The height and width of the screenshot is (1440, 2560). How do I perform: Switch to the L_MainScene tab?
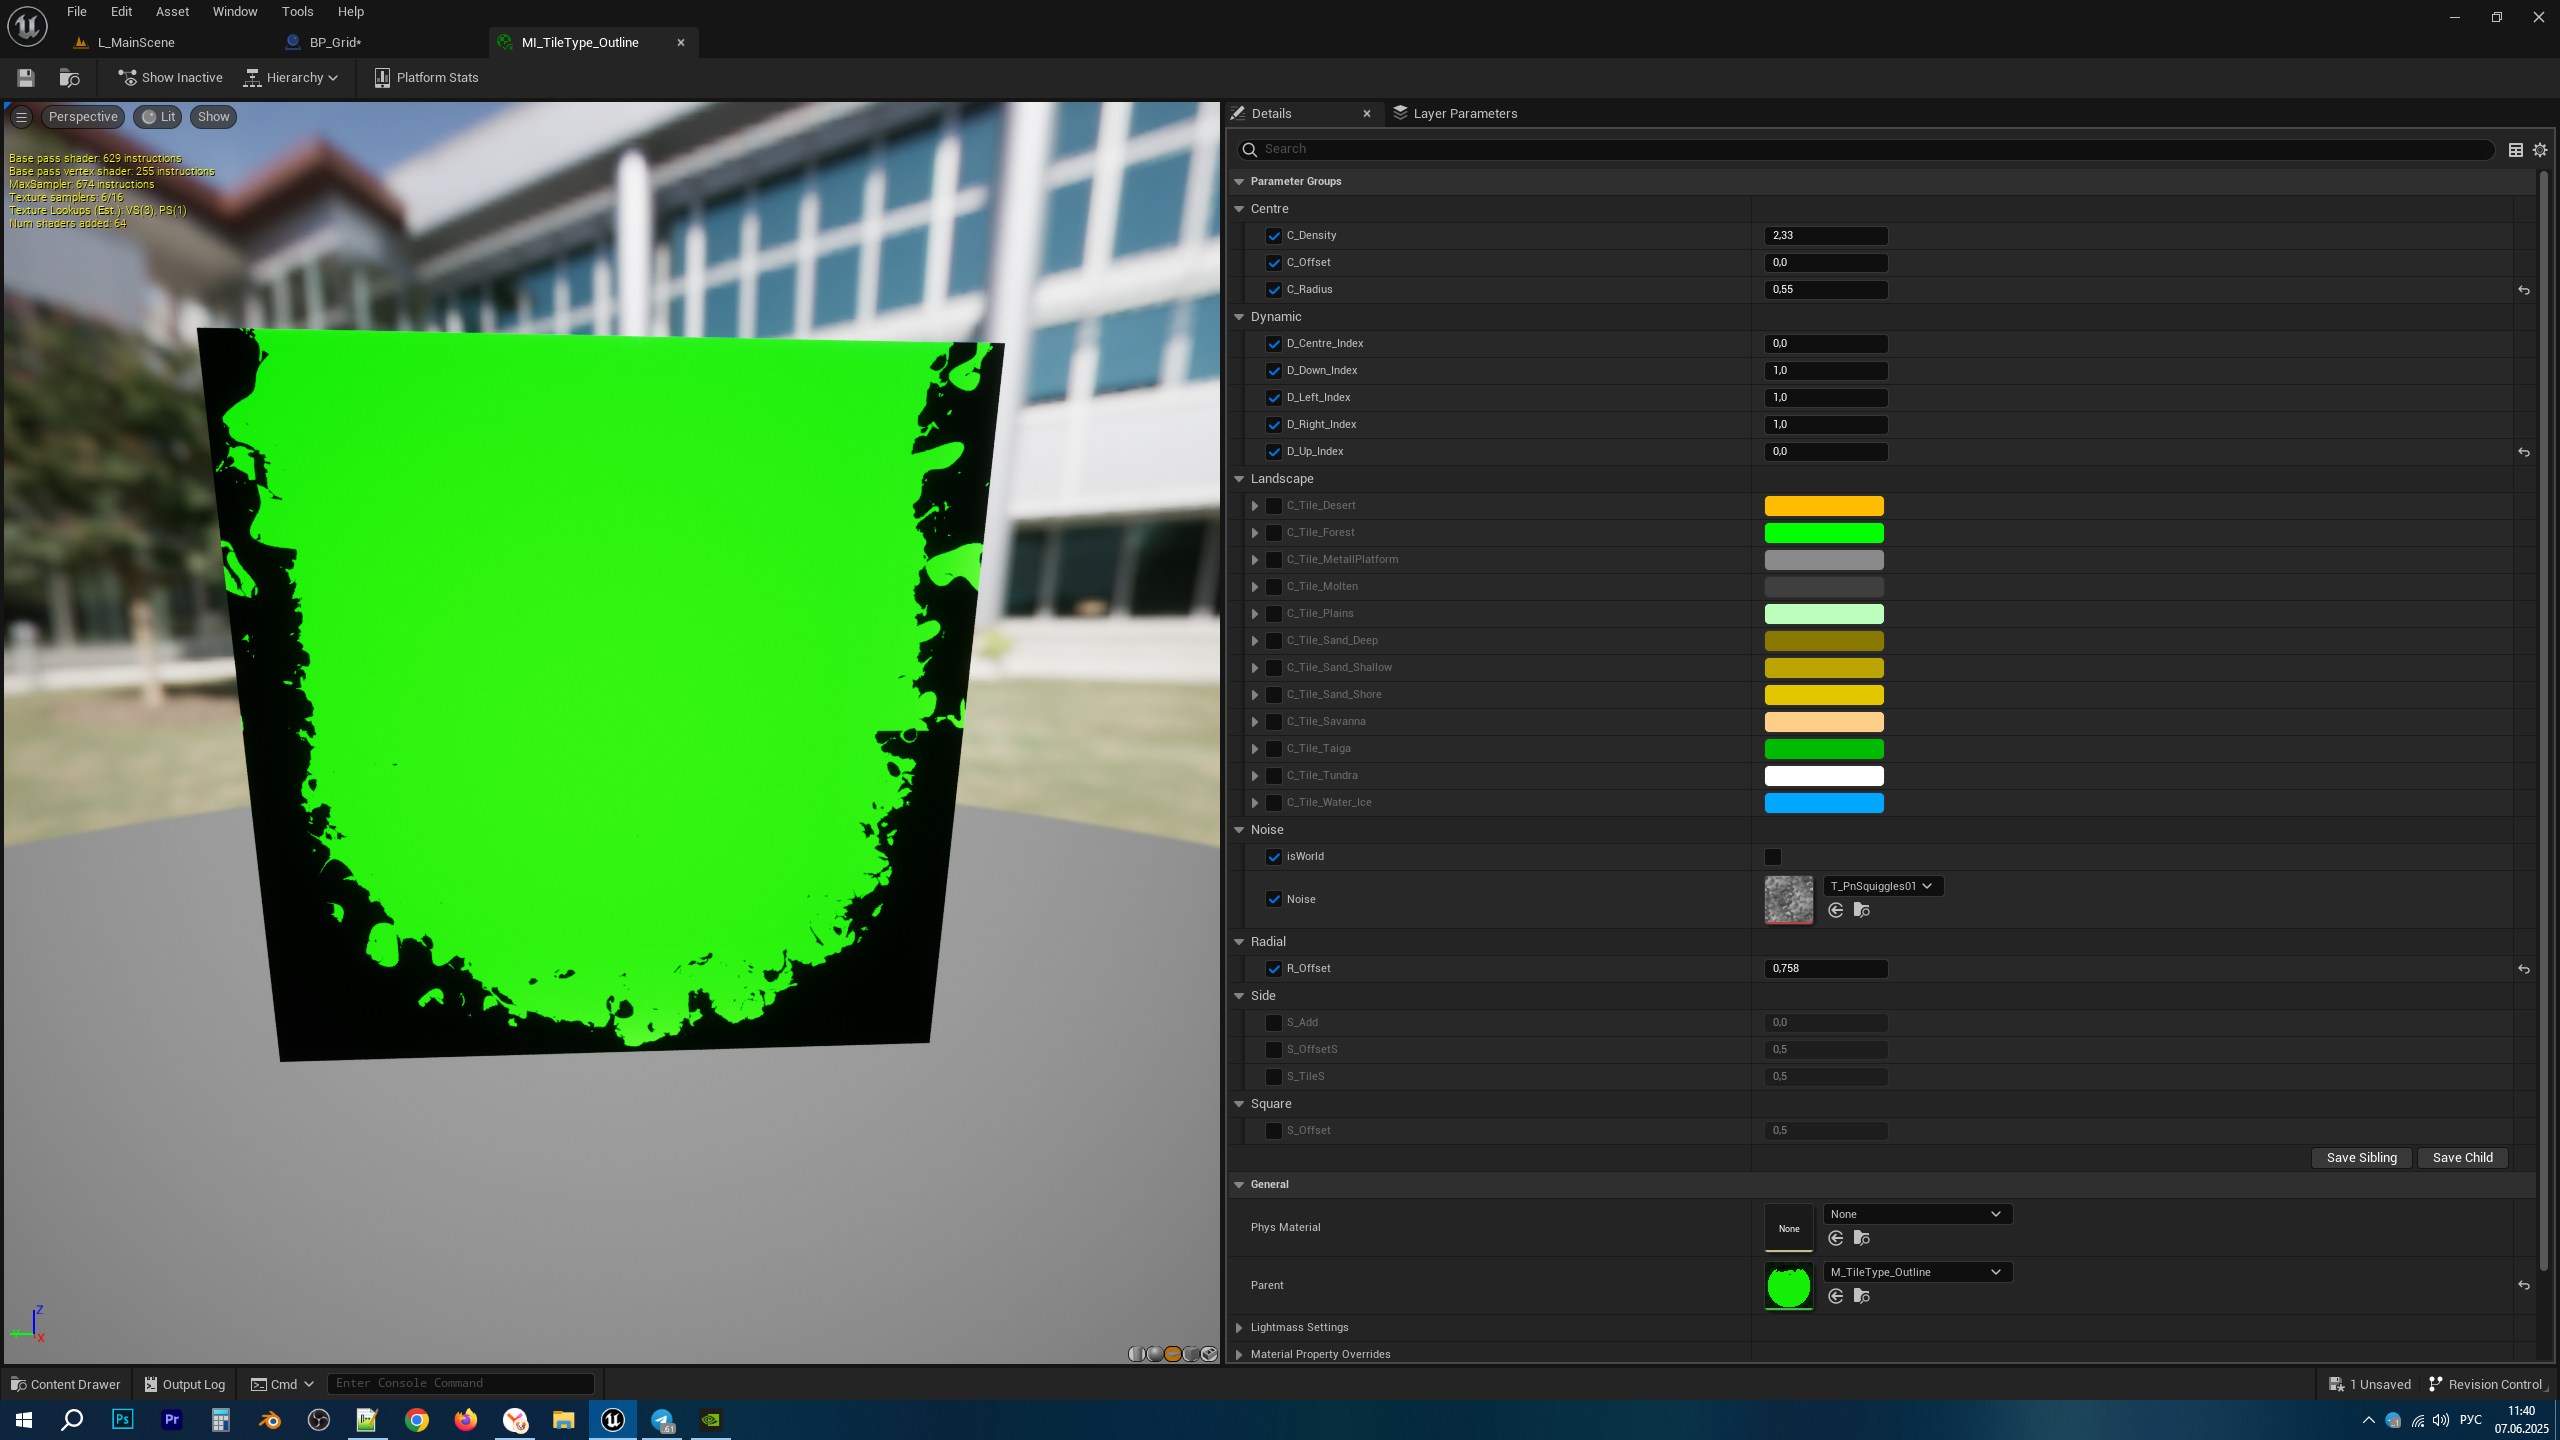point(136,43)
